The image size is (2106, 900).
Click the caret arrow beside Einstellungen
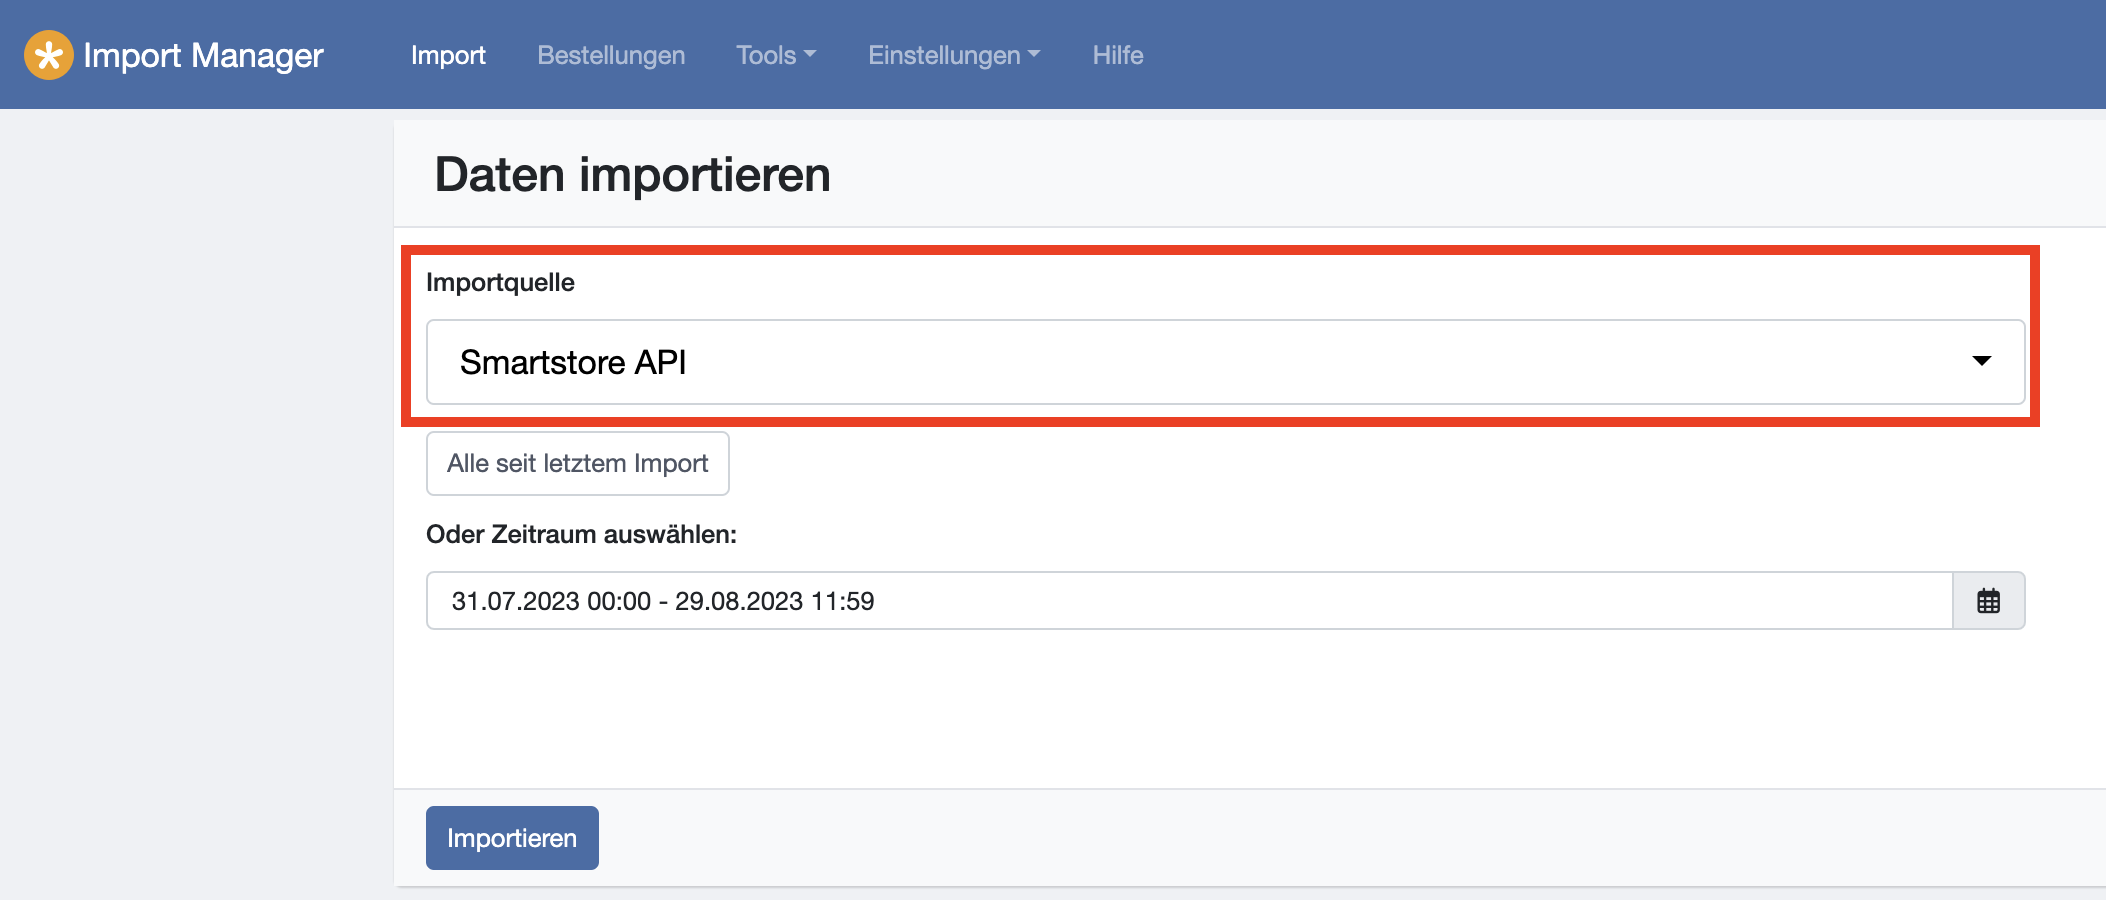tap(1034, 55)
